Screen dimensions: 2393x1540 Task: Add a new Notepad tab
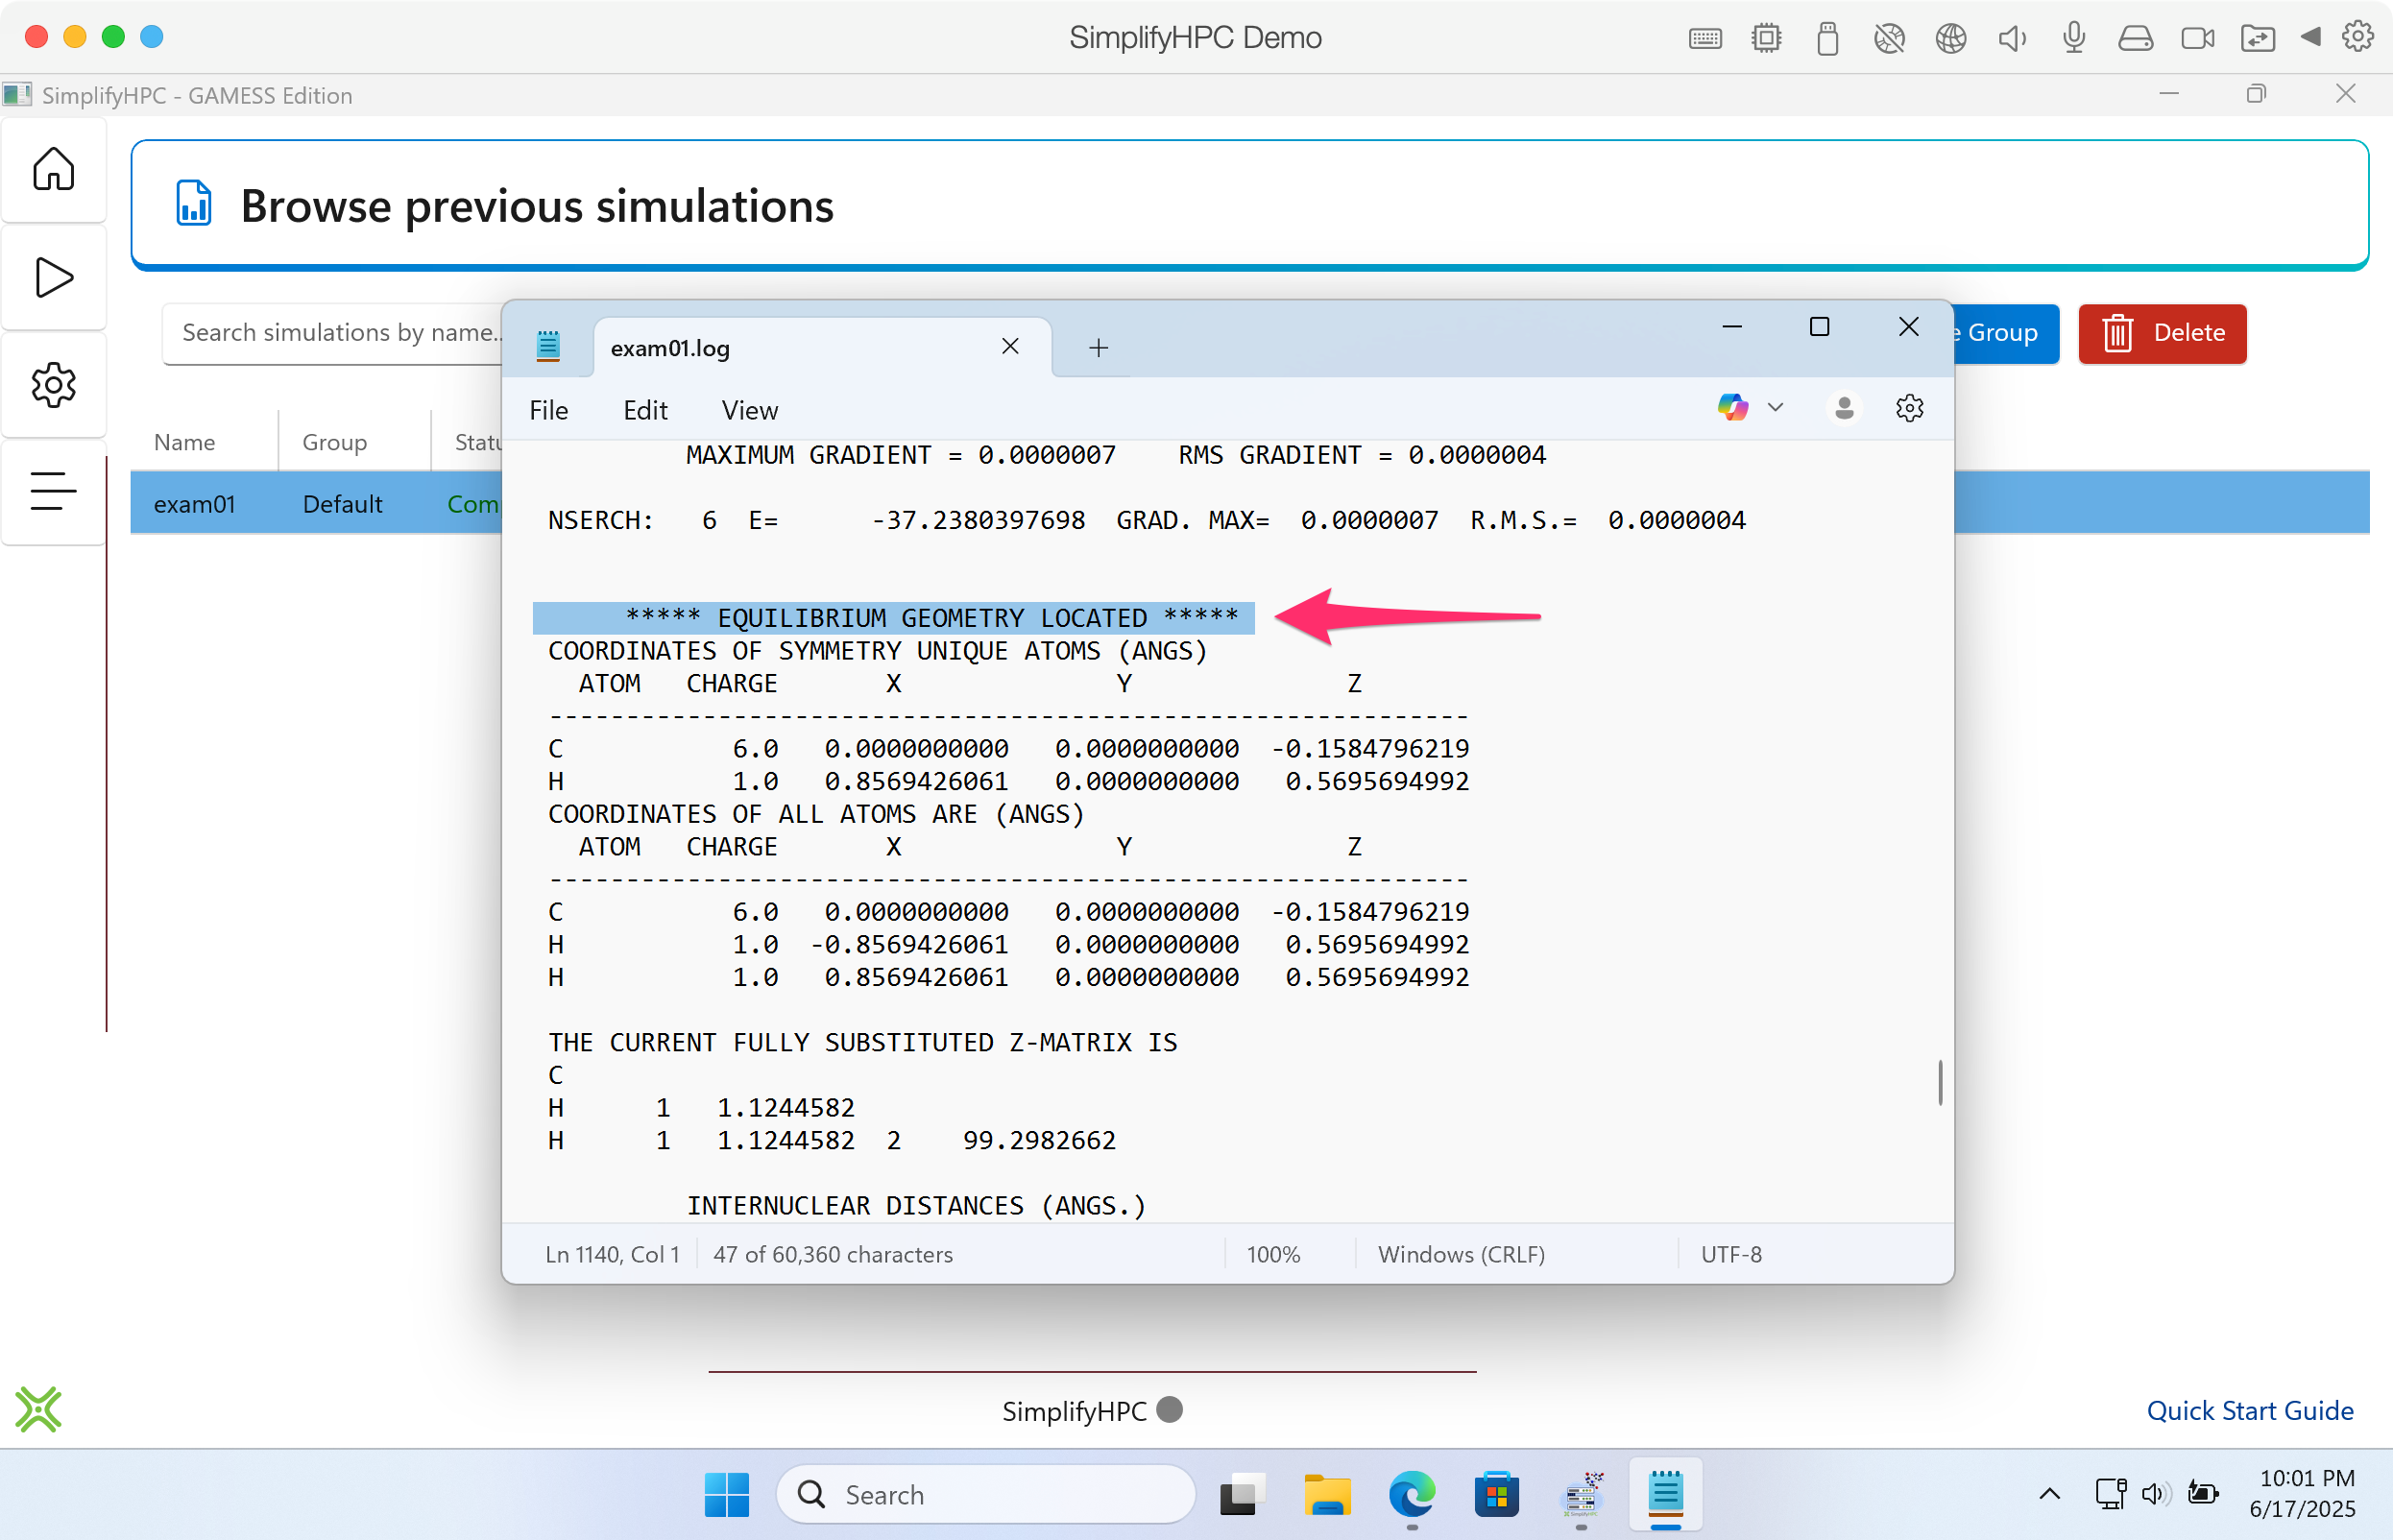[x=1098, y=348]
